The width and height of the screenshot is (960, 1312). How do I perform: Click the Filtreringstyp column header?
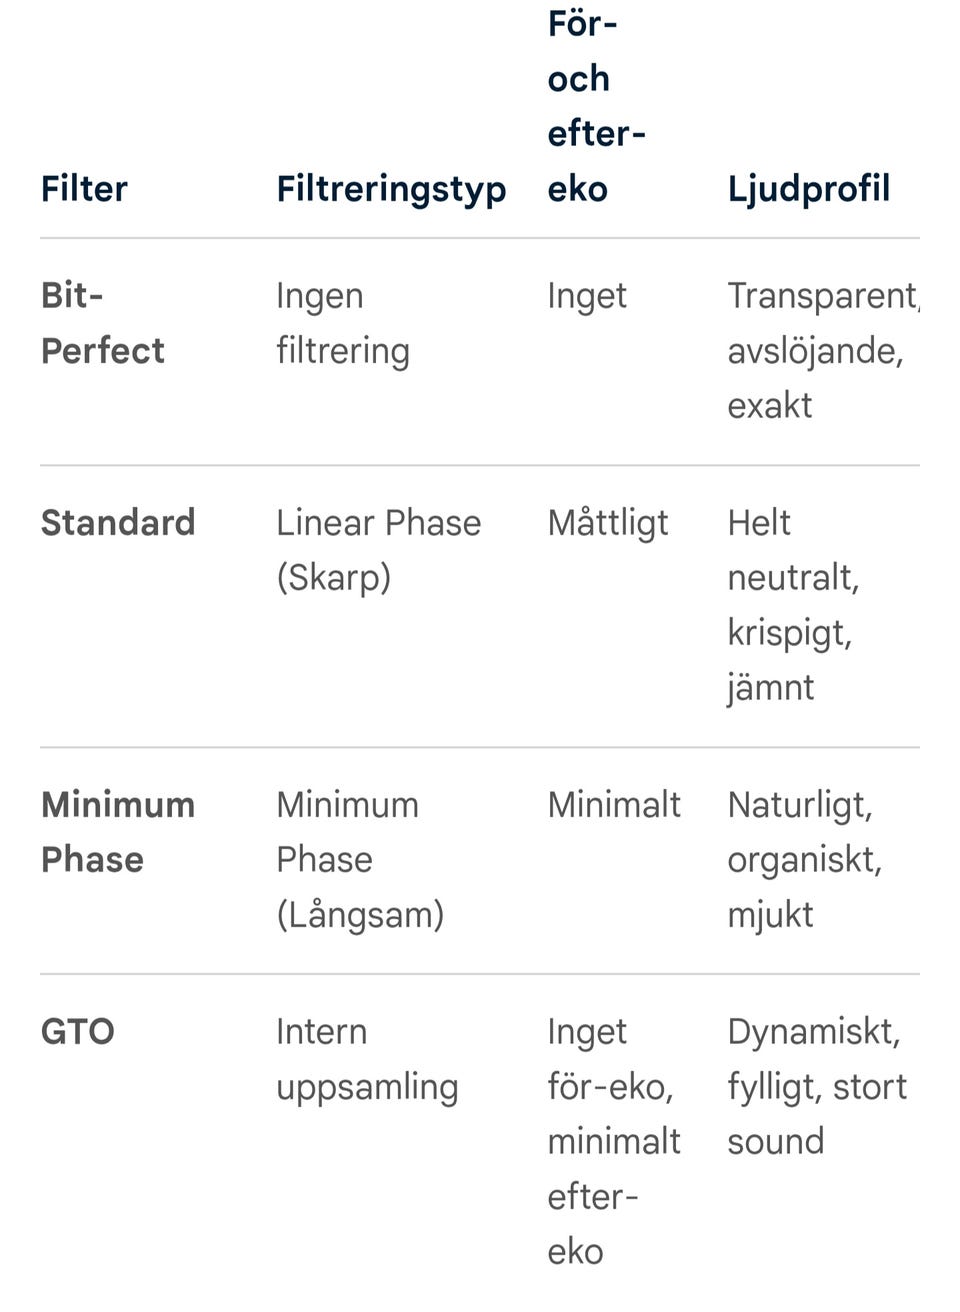391,190
